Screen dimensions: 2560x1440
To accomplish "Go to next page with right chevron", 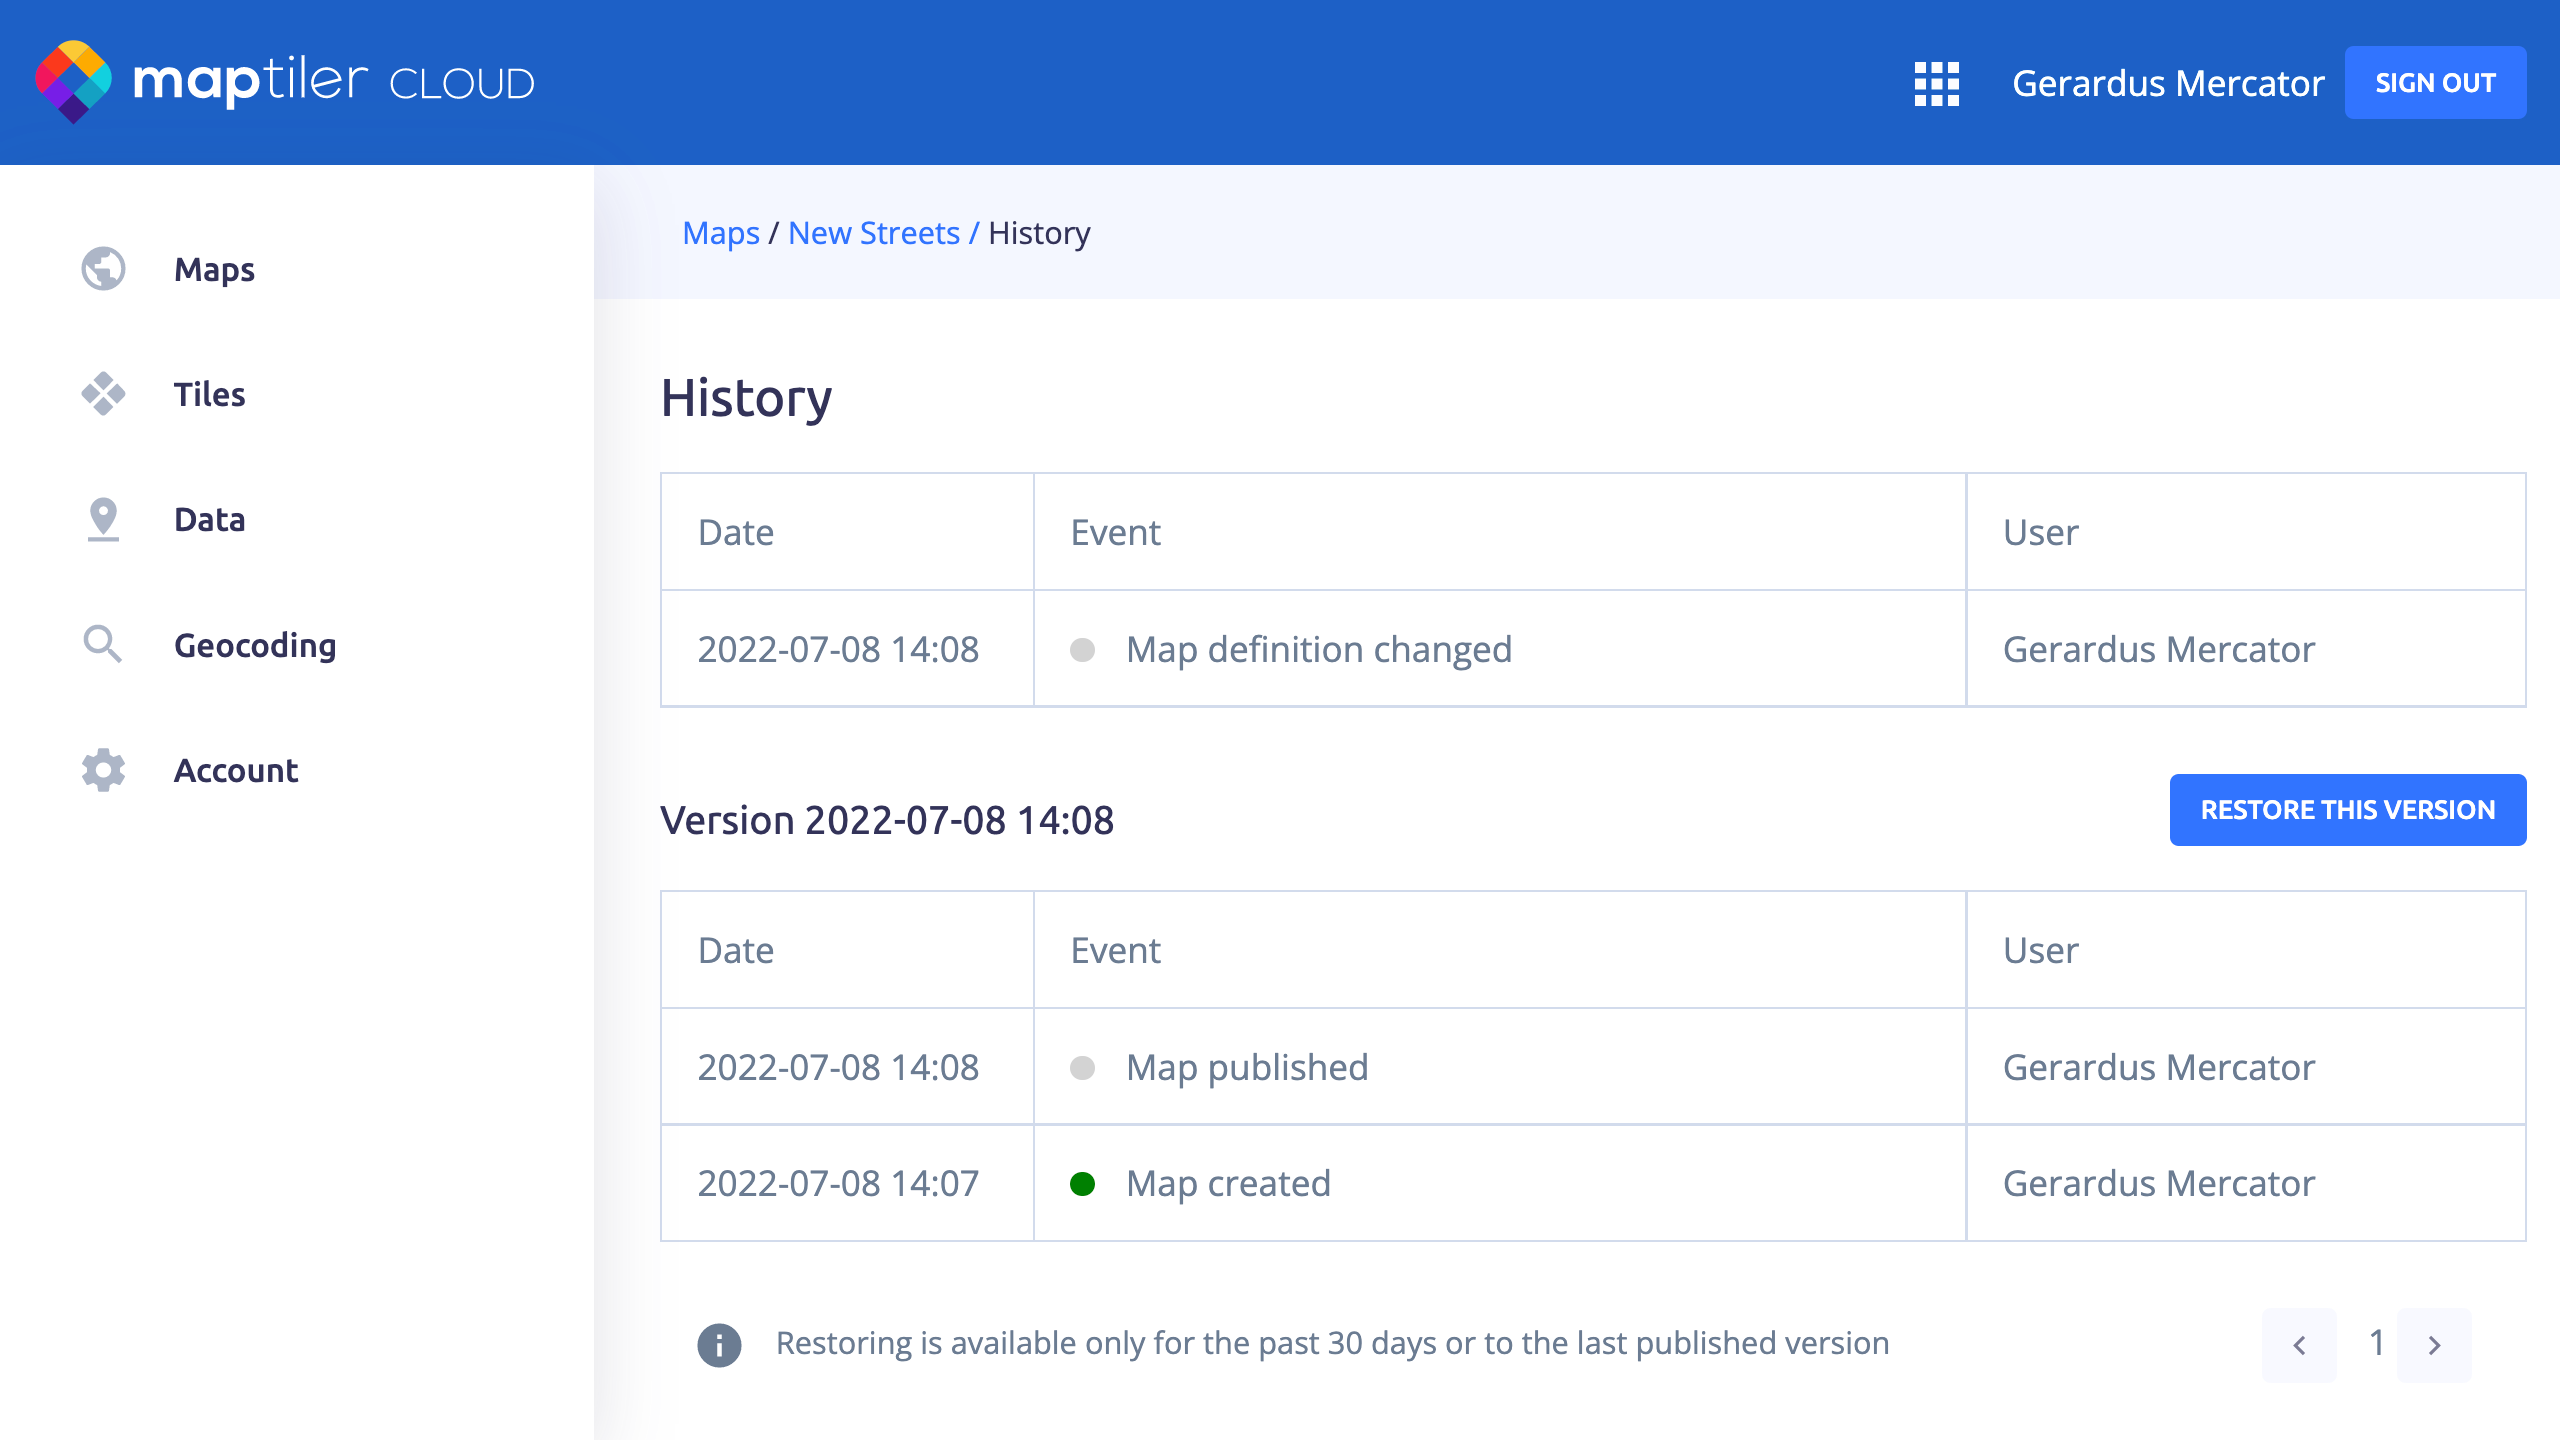I will click(2434, 1345).
